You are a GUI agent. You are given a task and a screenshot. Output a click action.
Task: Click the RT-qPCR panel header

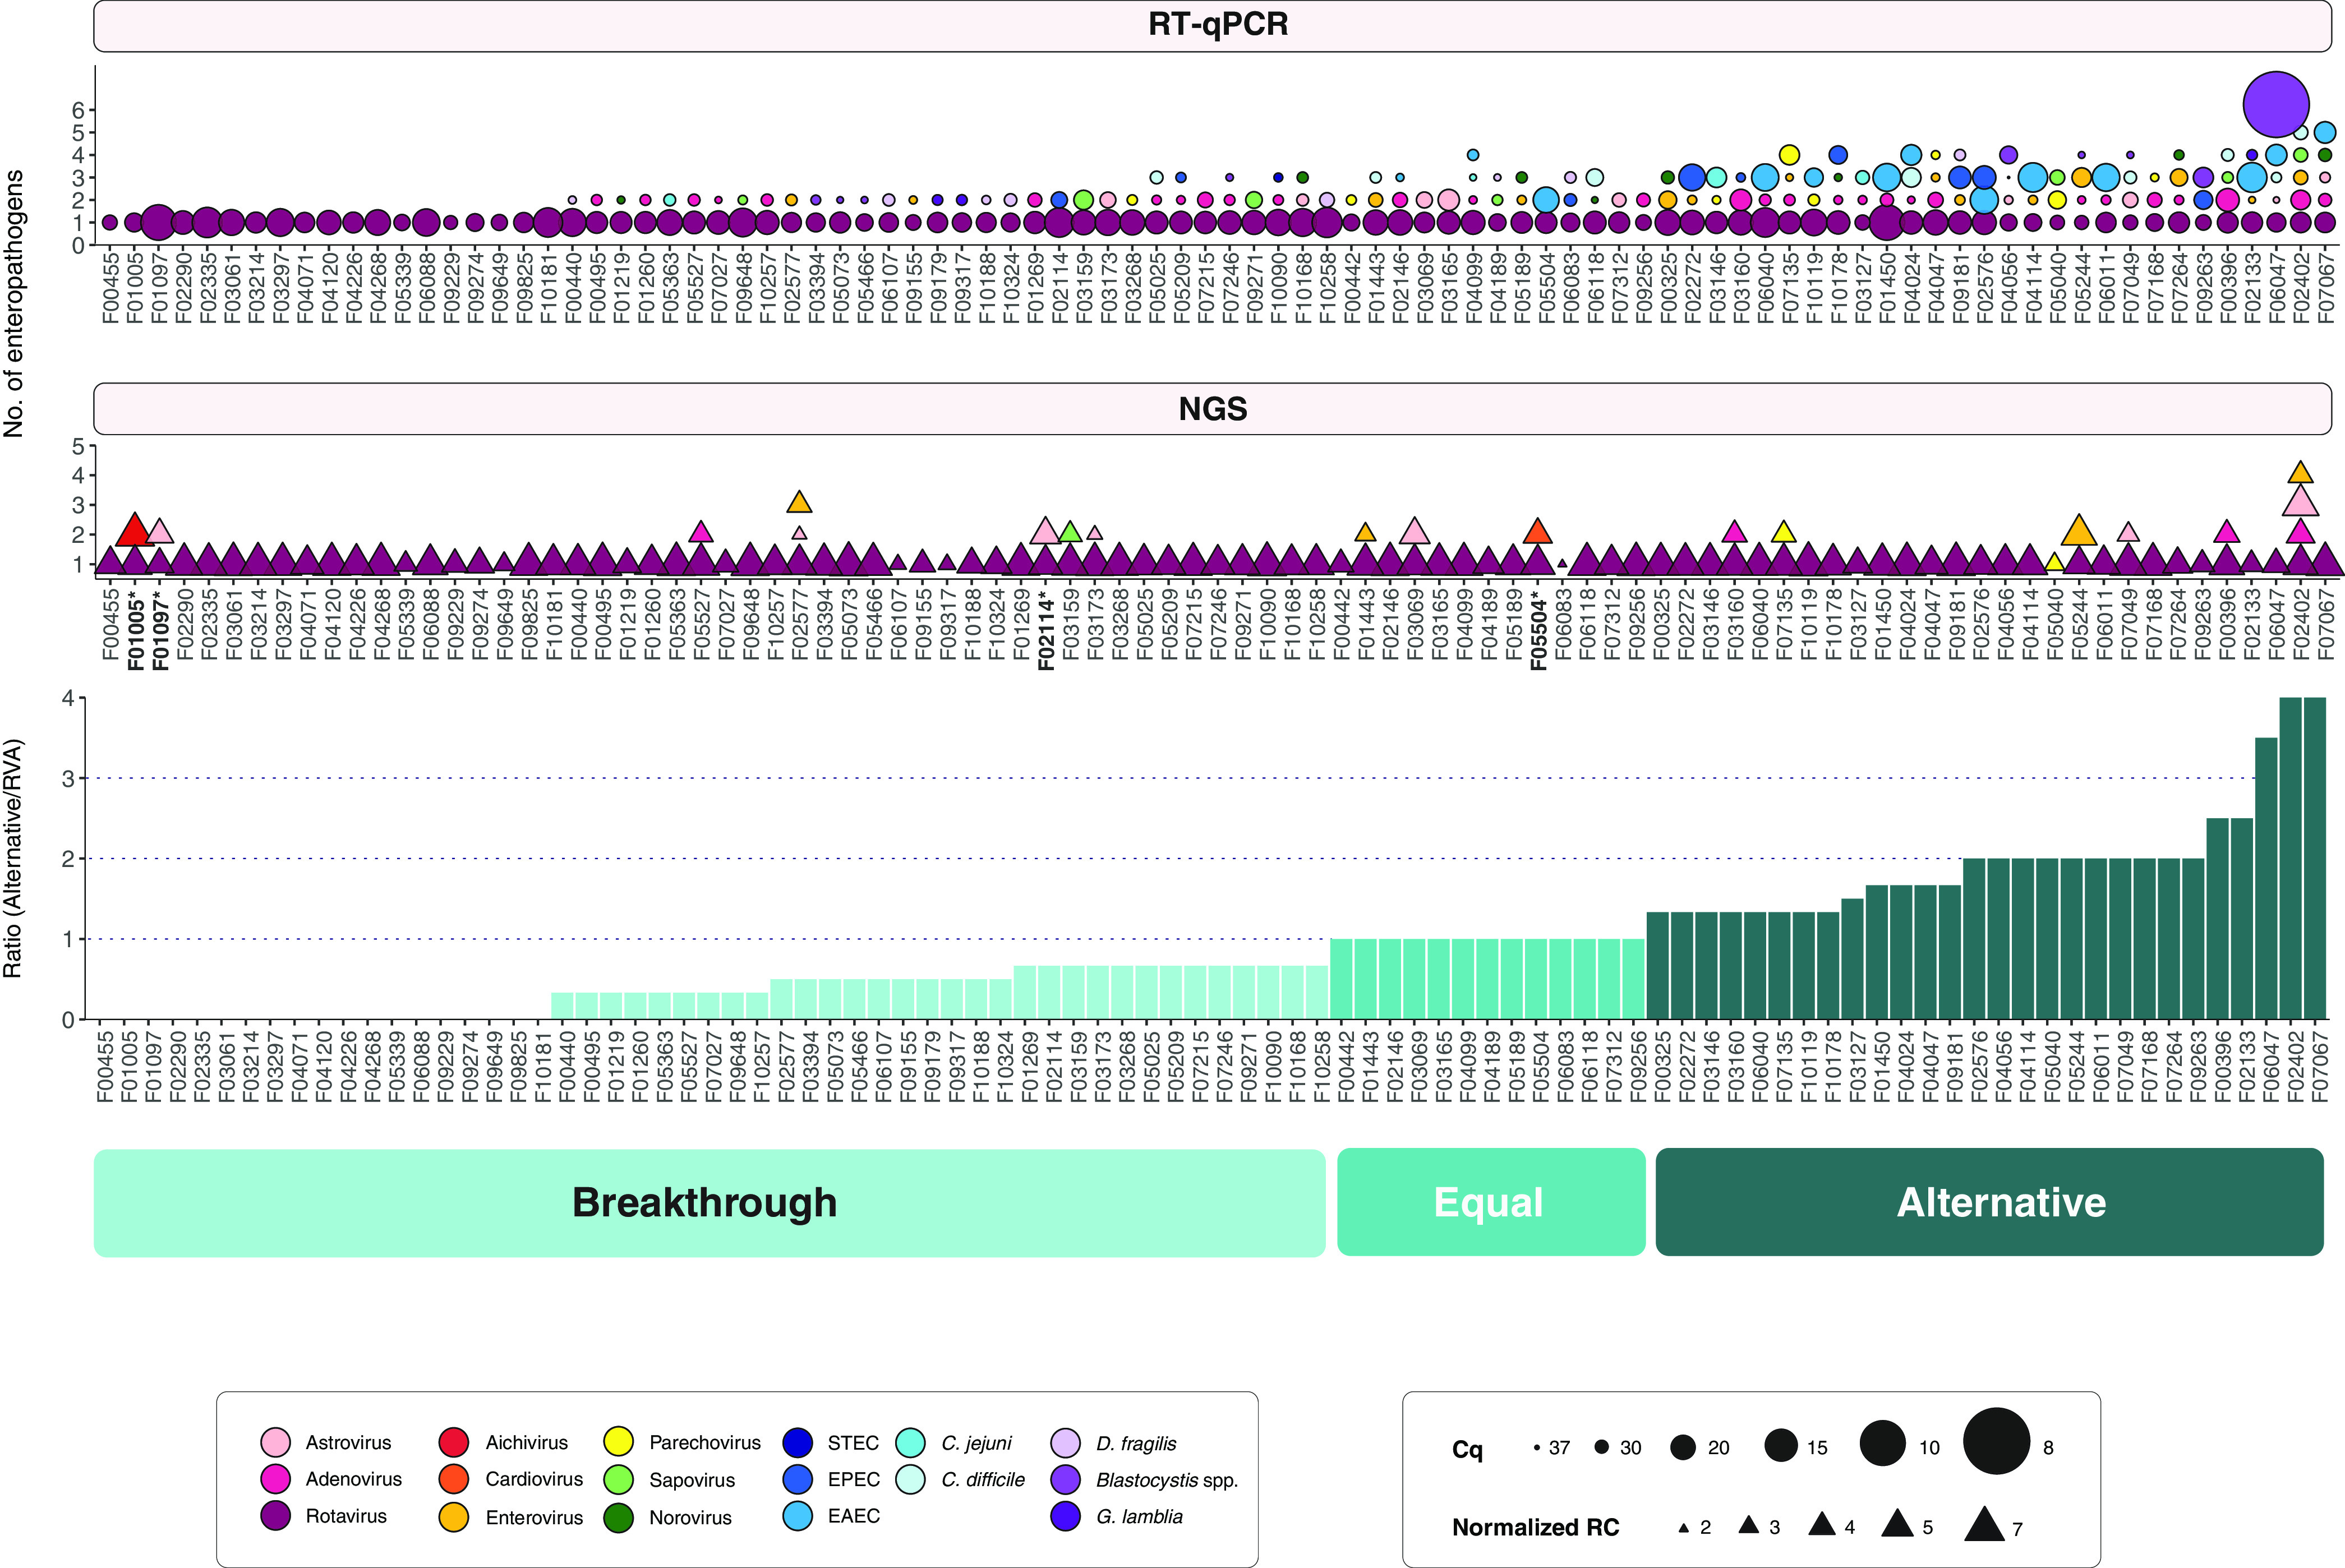(1213, 25)
